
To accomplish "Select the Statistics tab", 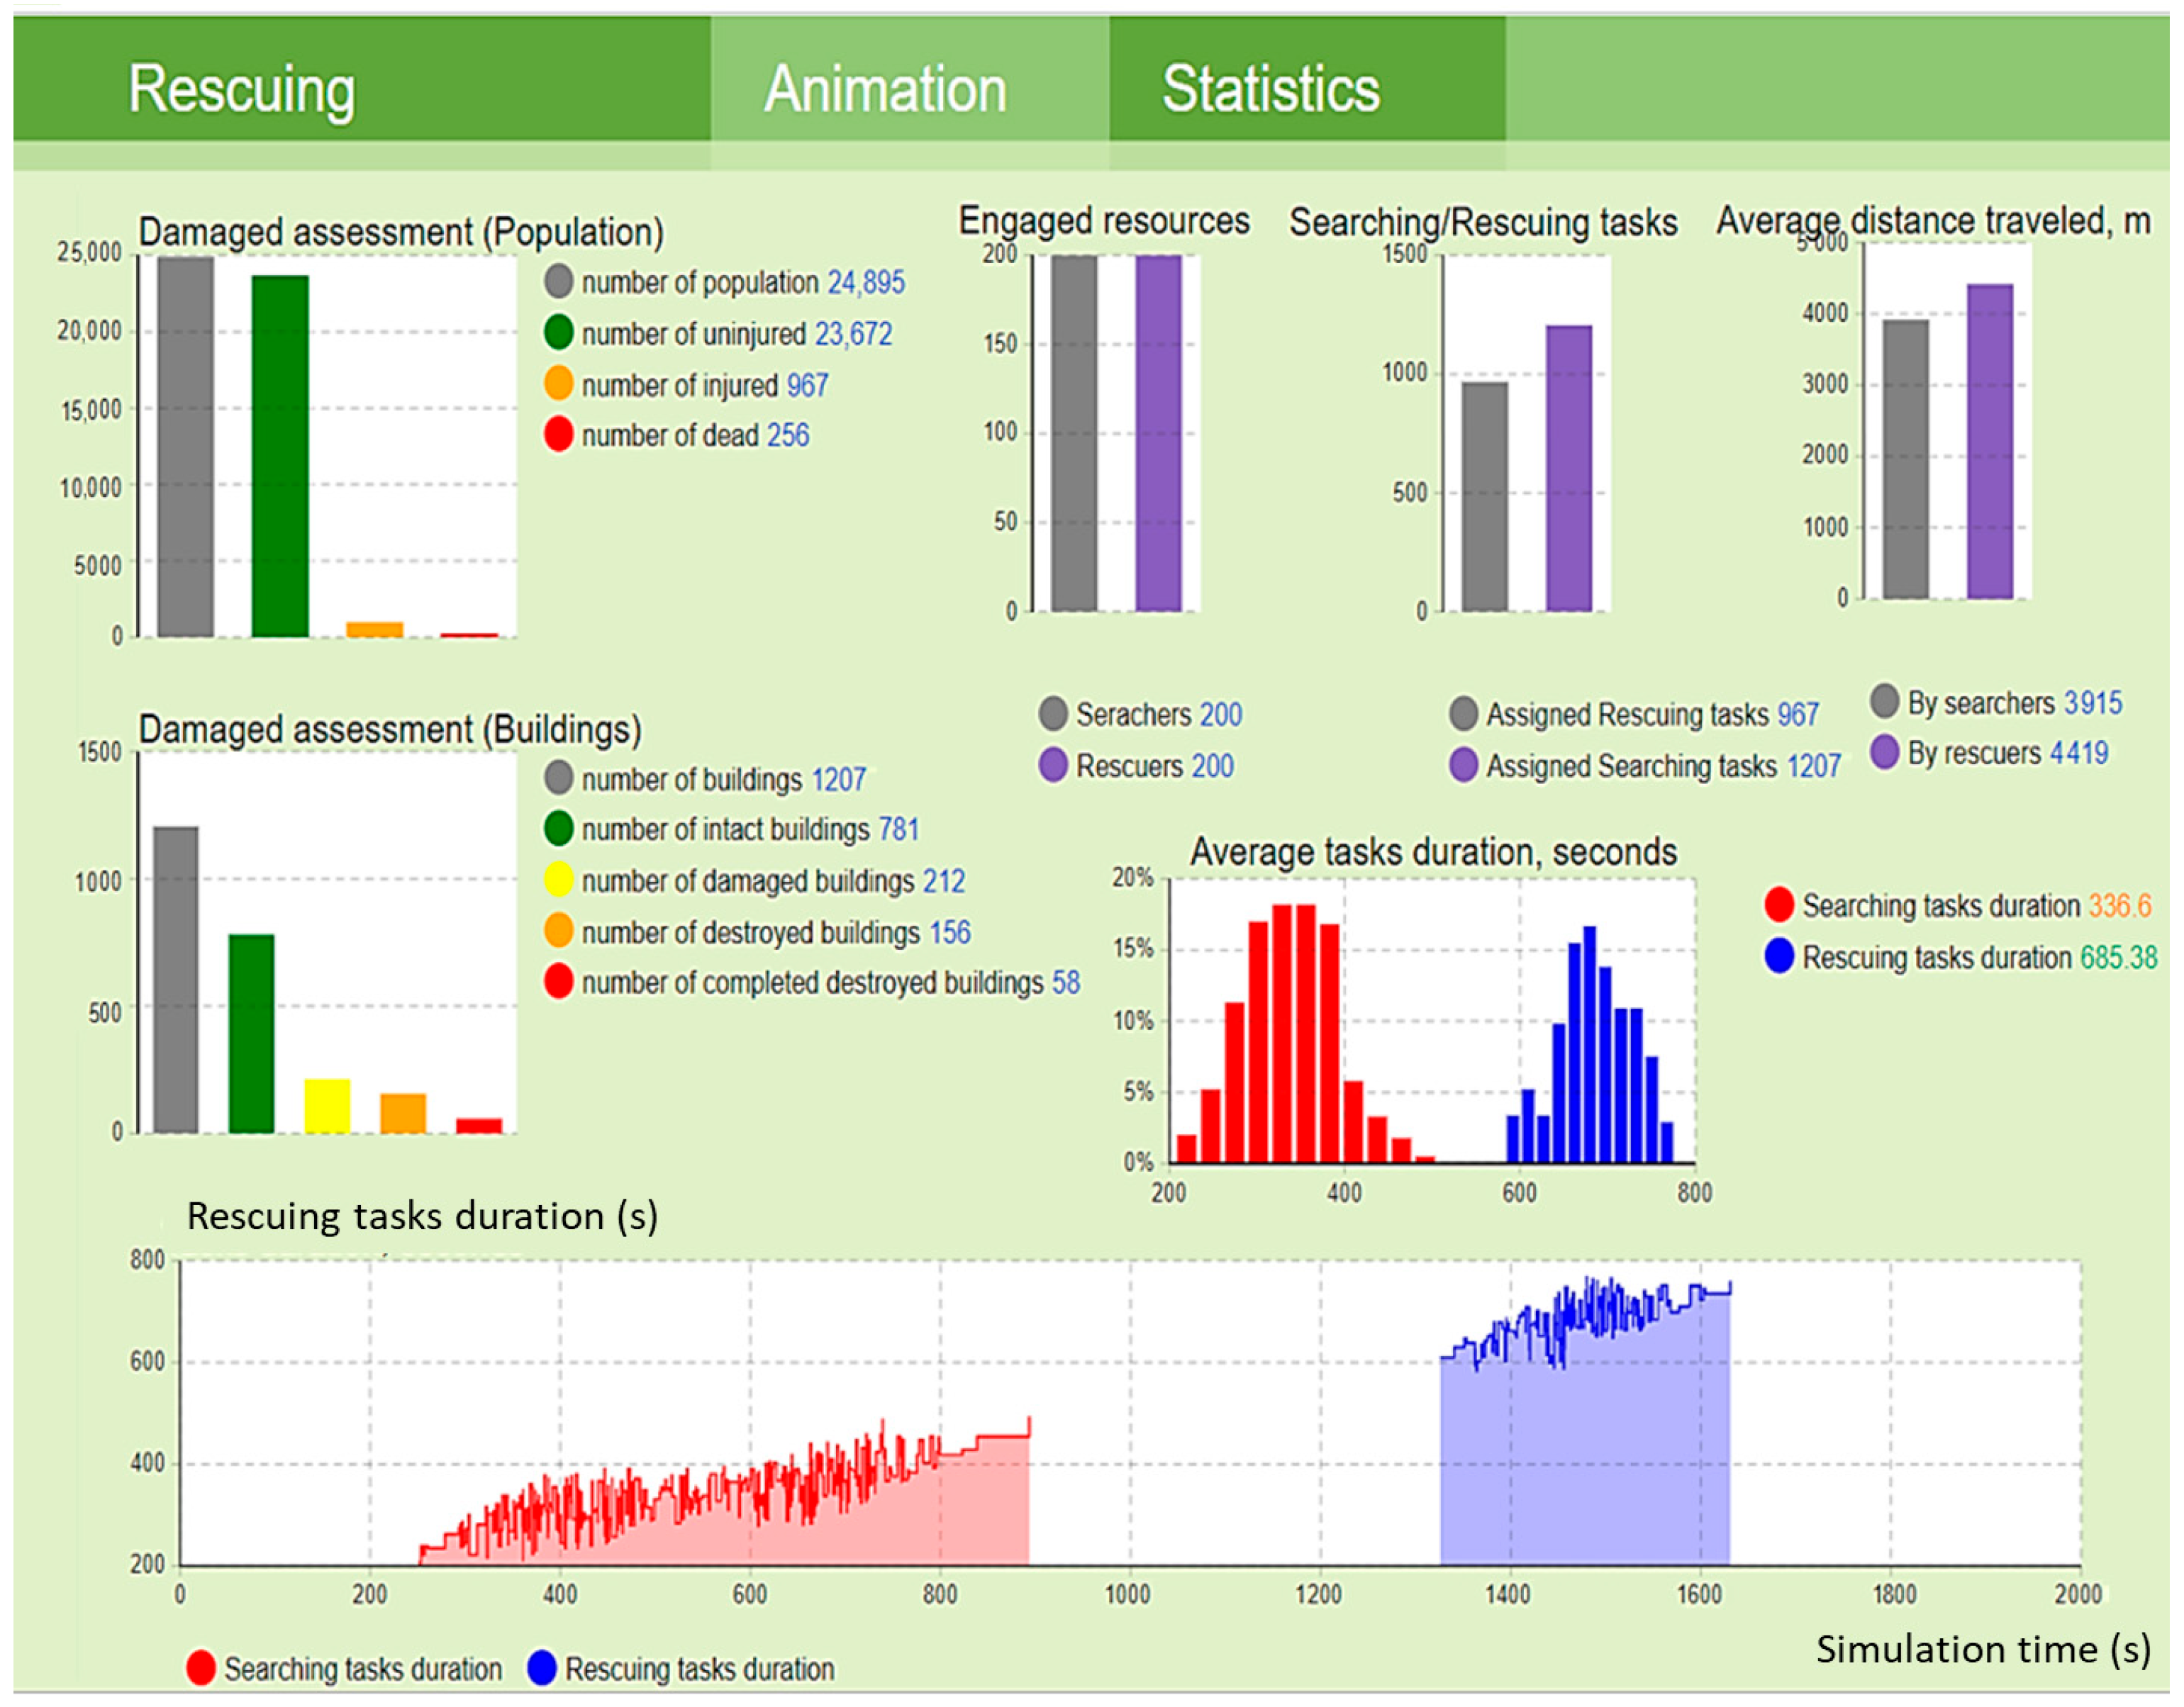I will [x=1307, y=88].
